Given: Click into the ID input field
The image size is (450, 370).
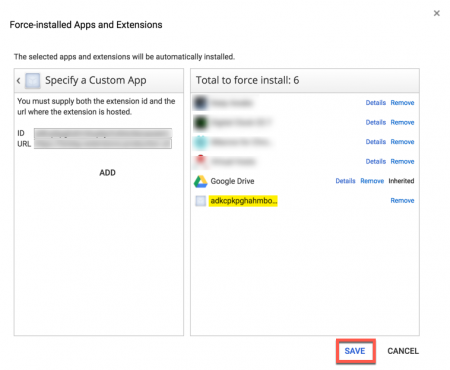Looking at the screenshot, I should click(x=103, y=133).
